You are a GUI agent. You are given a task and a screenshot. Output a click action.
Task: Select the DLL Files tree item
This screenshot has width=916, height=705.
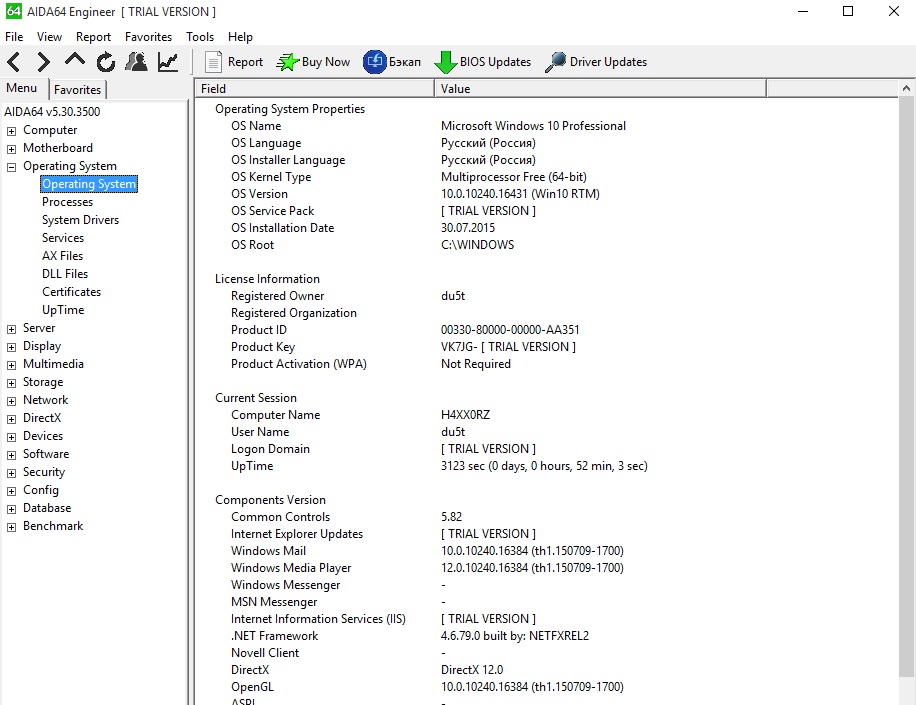[x=65, y=274]
